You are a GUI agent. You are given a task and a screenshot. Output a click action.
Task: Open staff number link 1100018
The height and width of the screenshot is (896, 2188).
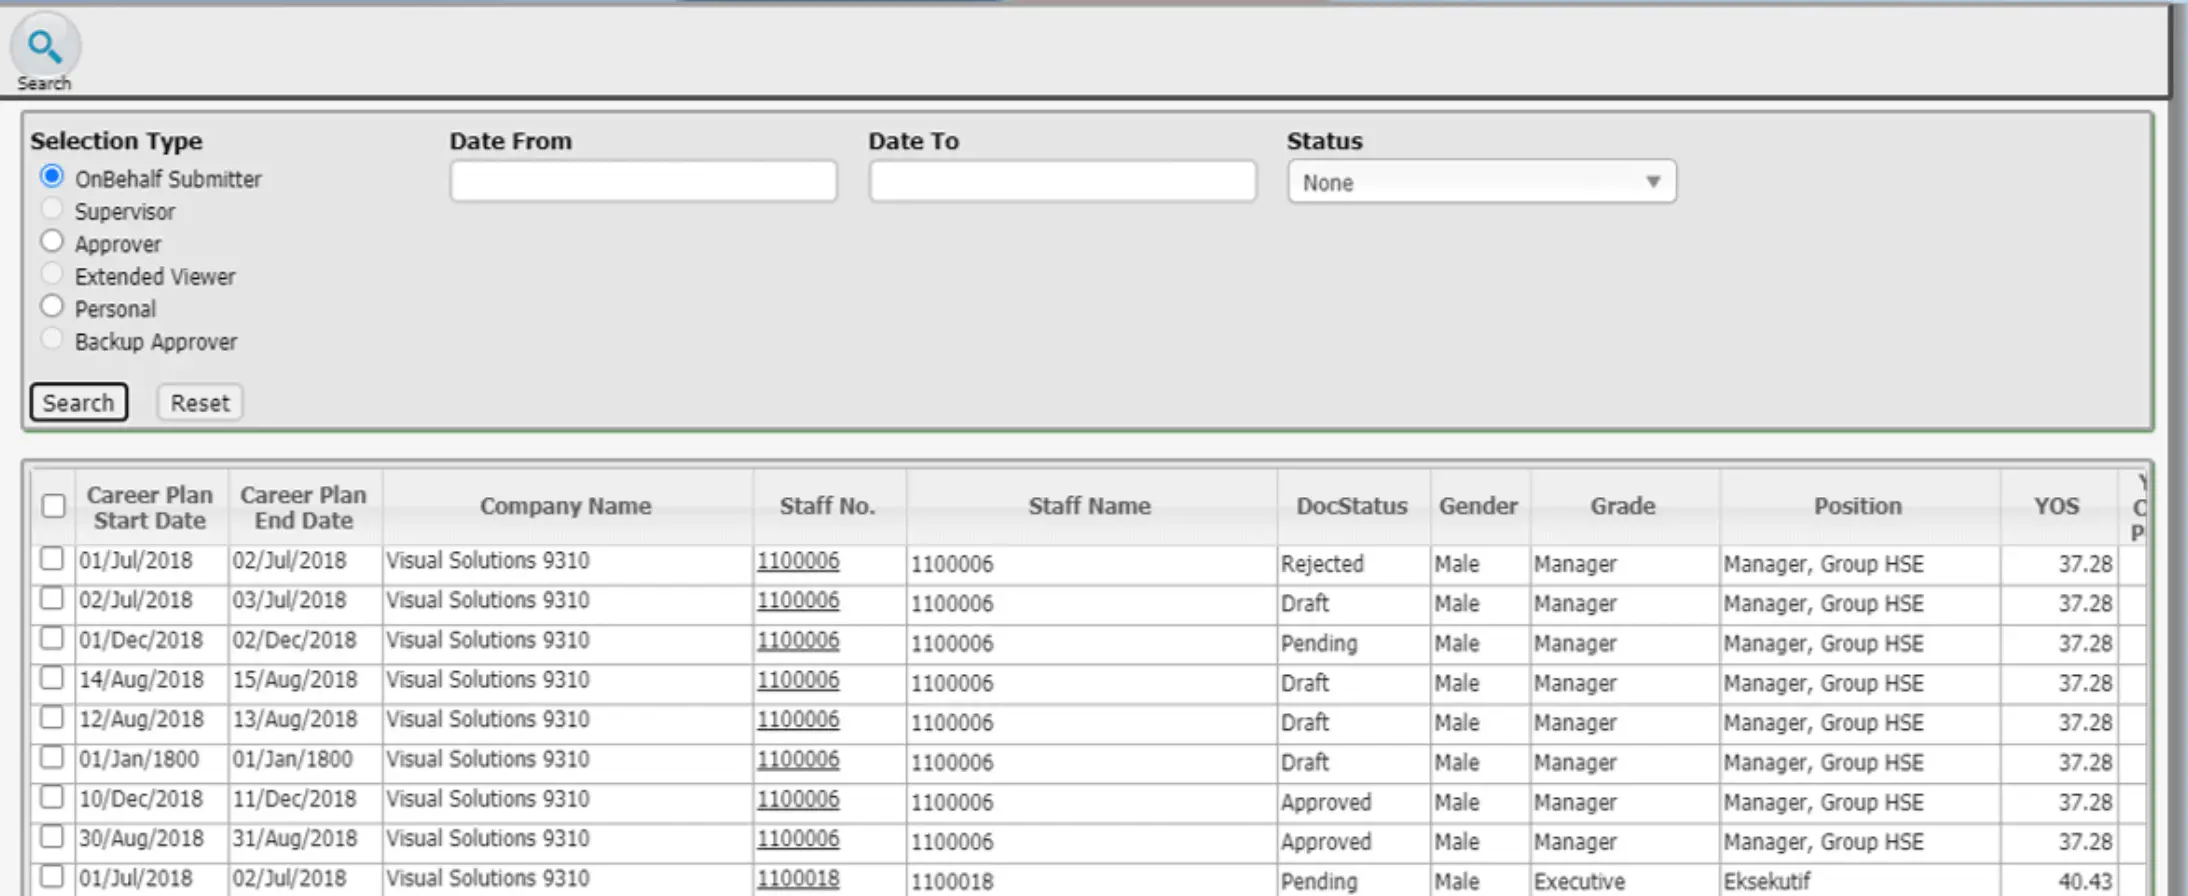point(798,879)
